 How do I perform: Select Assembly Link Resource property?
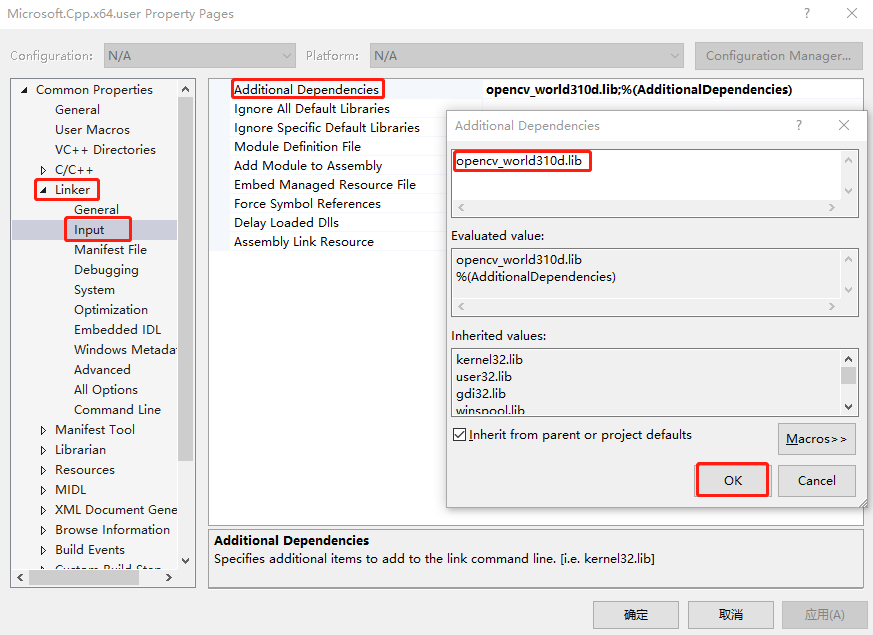pyautogui.click(x=303, y=242)
